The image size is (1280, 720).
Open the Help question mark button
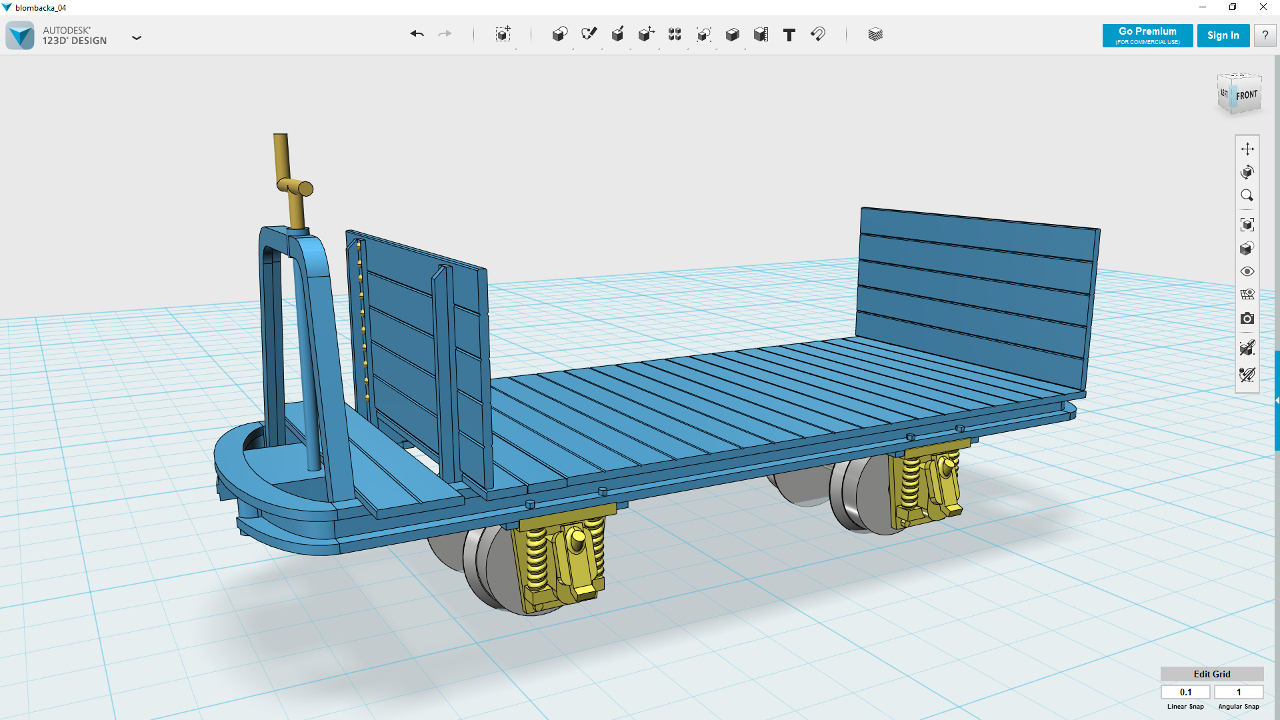(1264, 35)
